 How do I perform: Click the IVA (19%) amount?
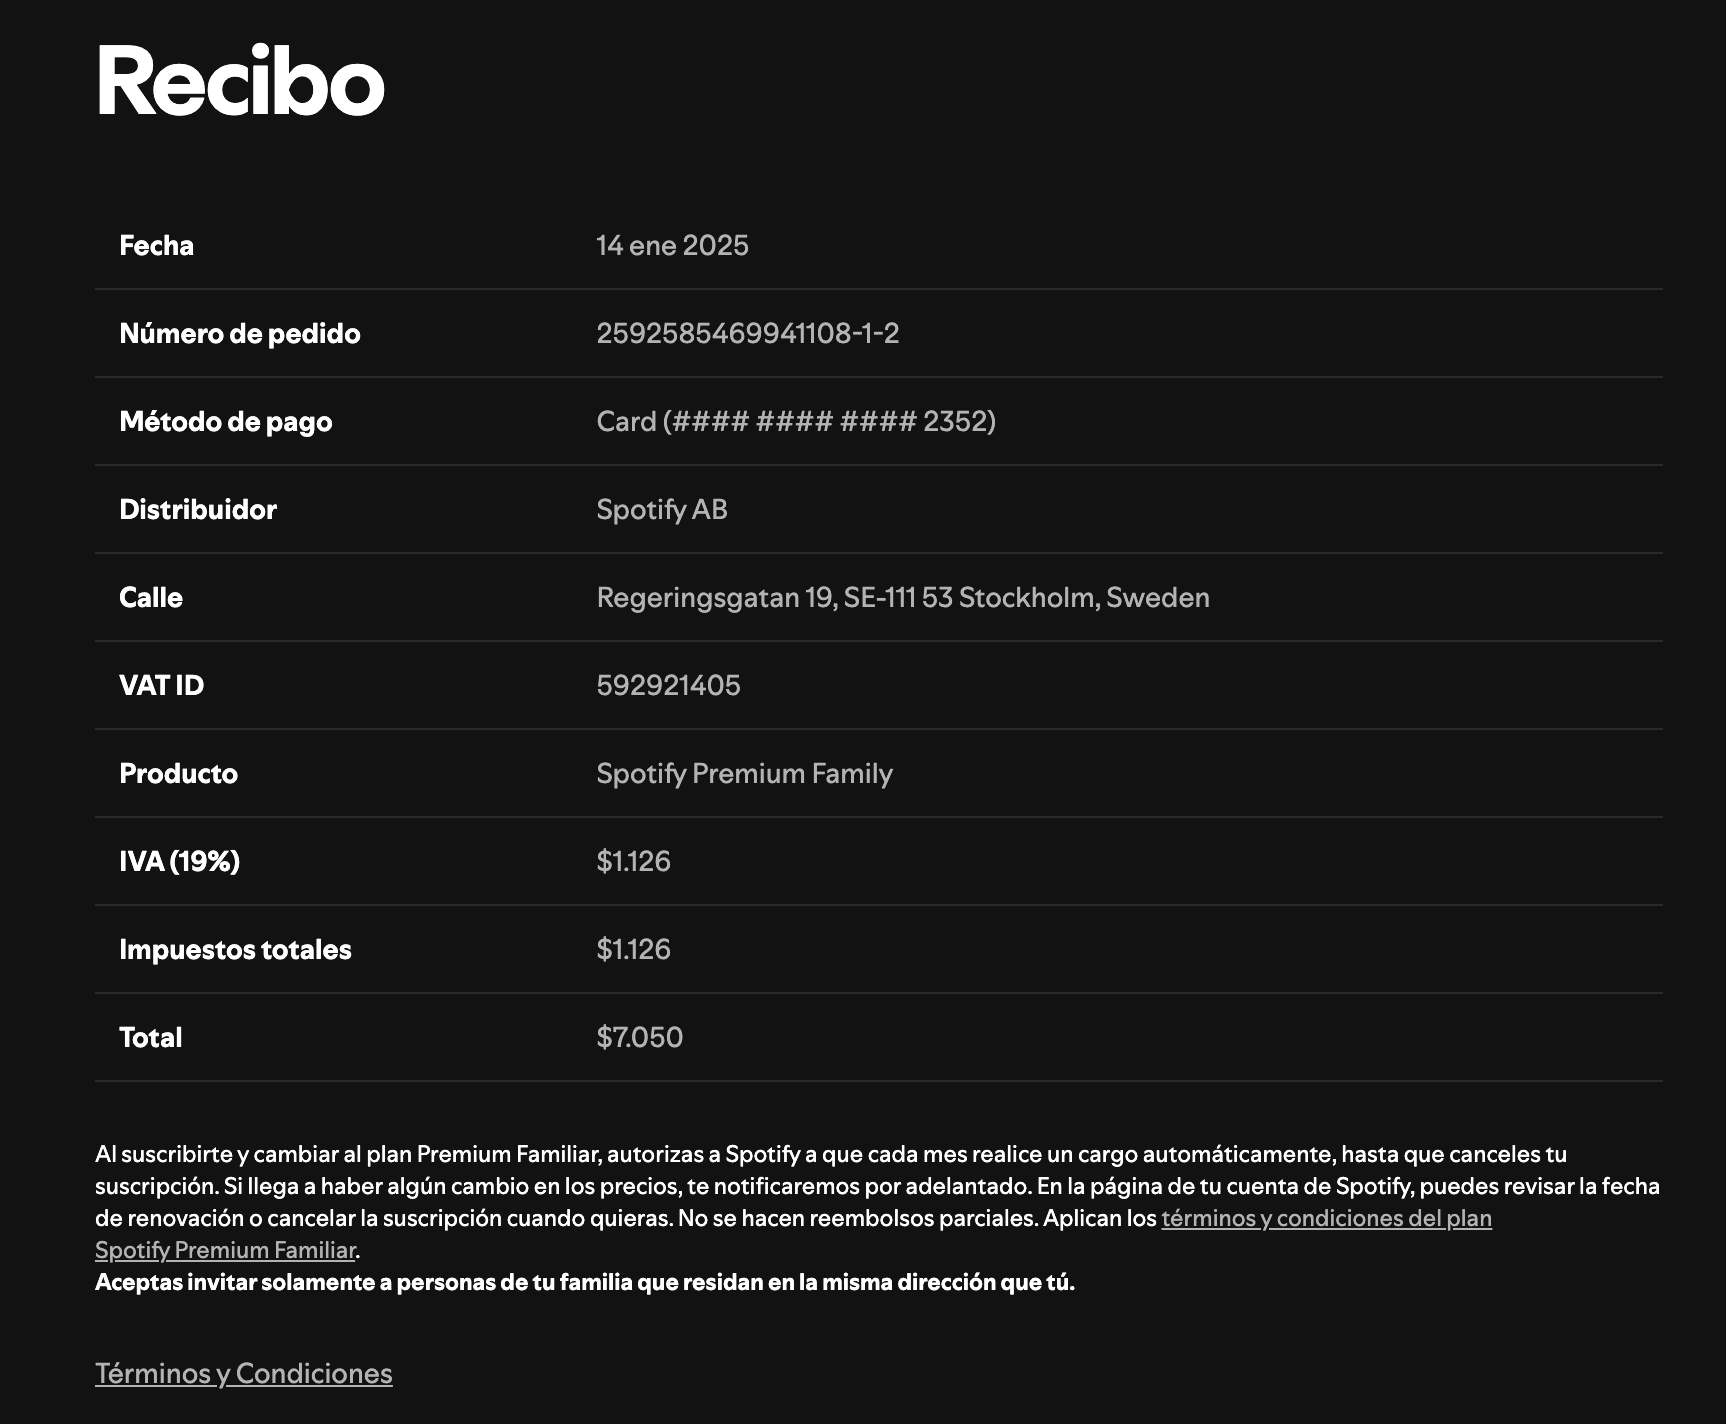(x=633, y=861)
